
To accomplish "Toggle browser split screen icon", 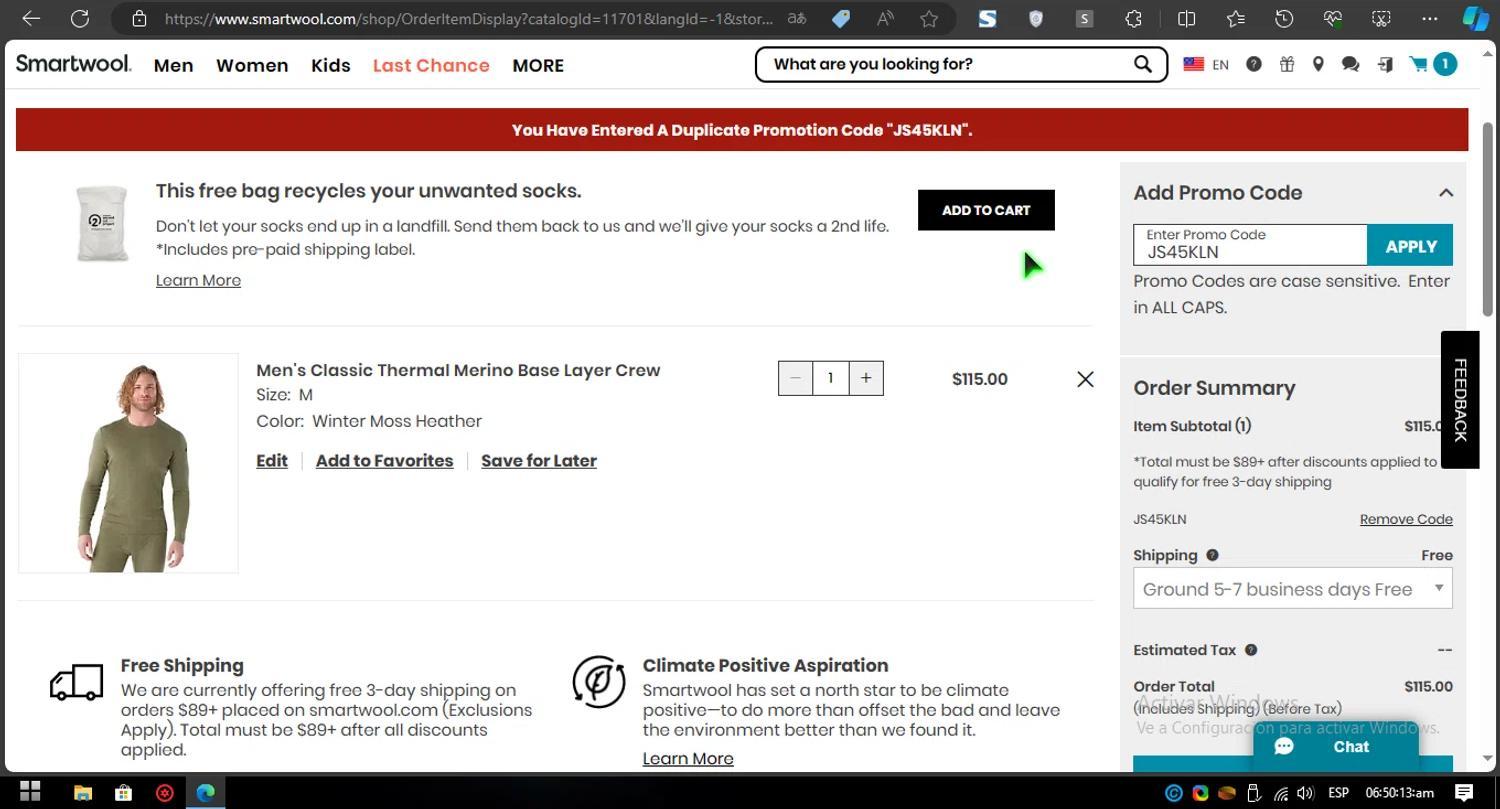I will pos(1186,18).
